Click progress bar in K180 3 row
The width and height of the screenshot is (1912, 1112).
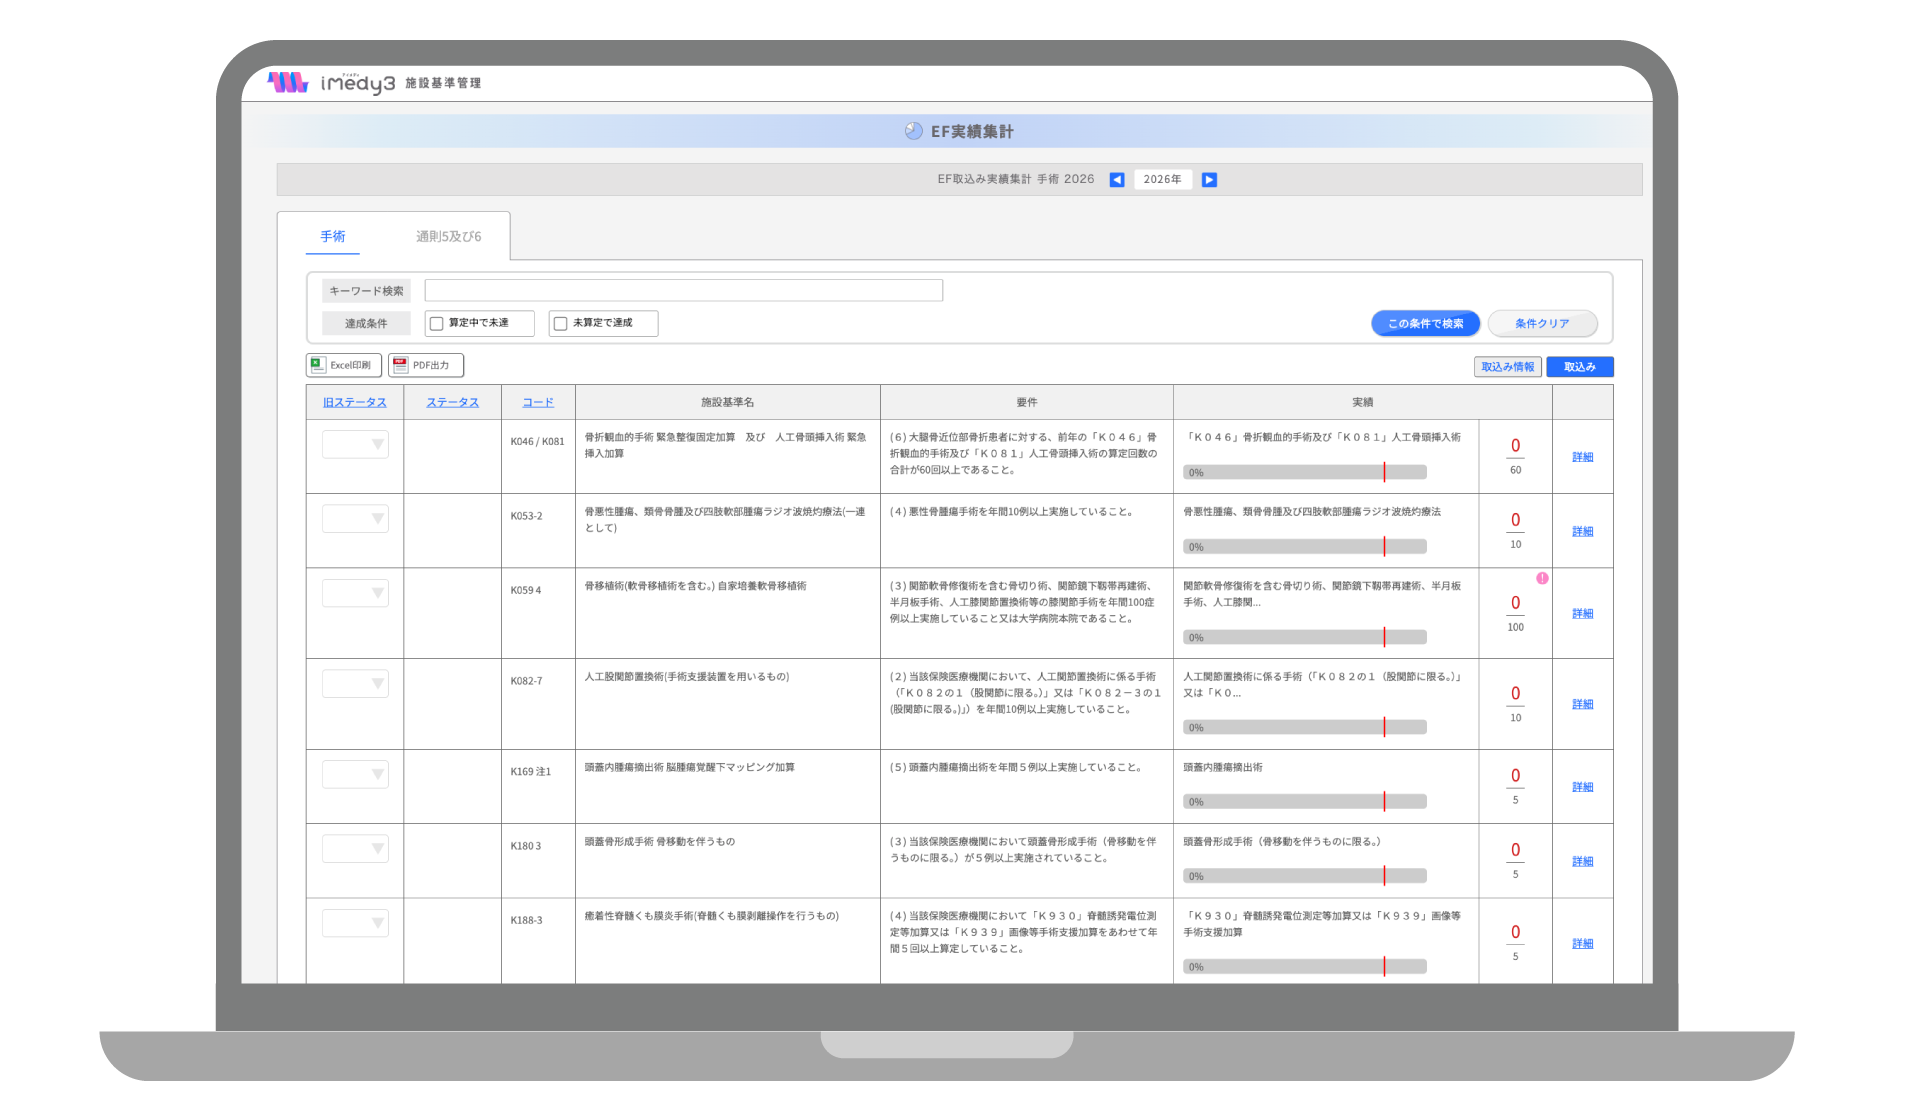(x=1304, y=876)
